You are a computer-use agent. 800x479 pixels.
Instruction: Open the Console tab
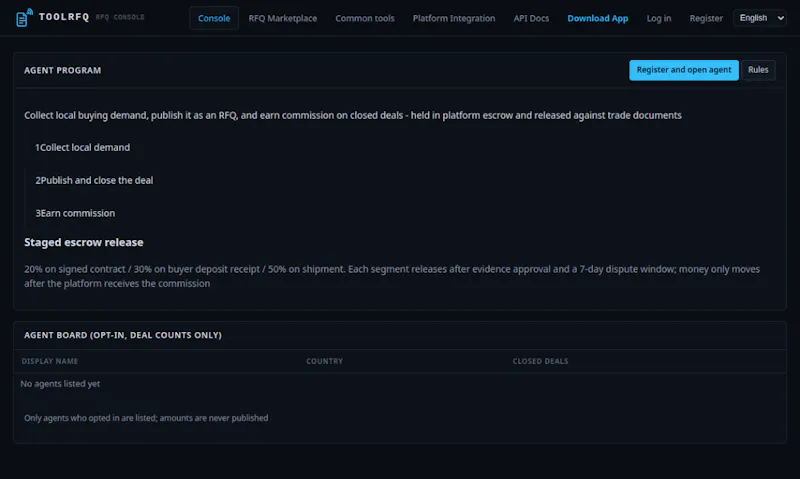[214, 18]
